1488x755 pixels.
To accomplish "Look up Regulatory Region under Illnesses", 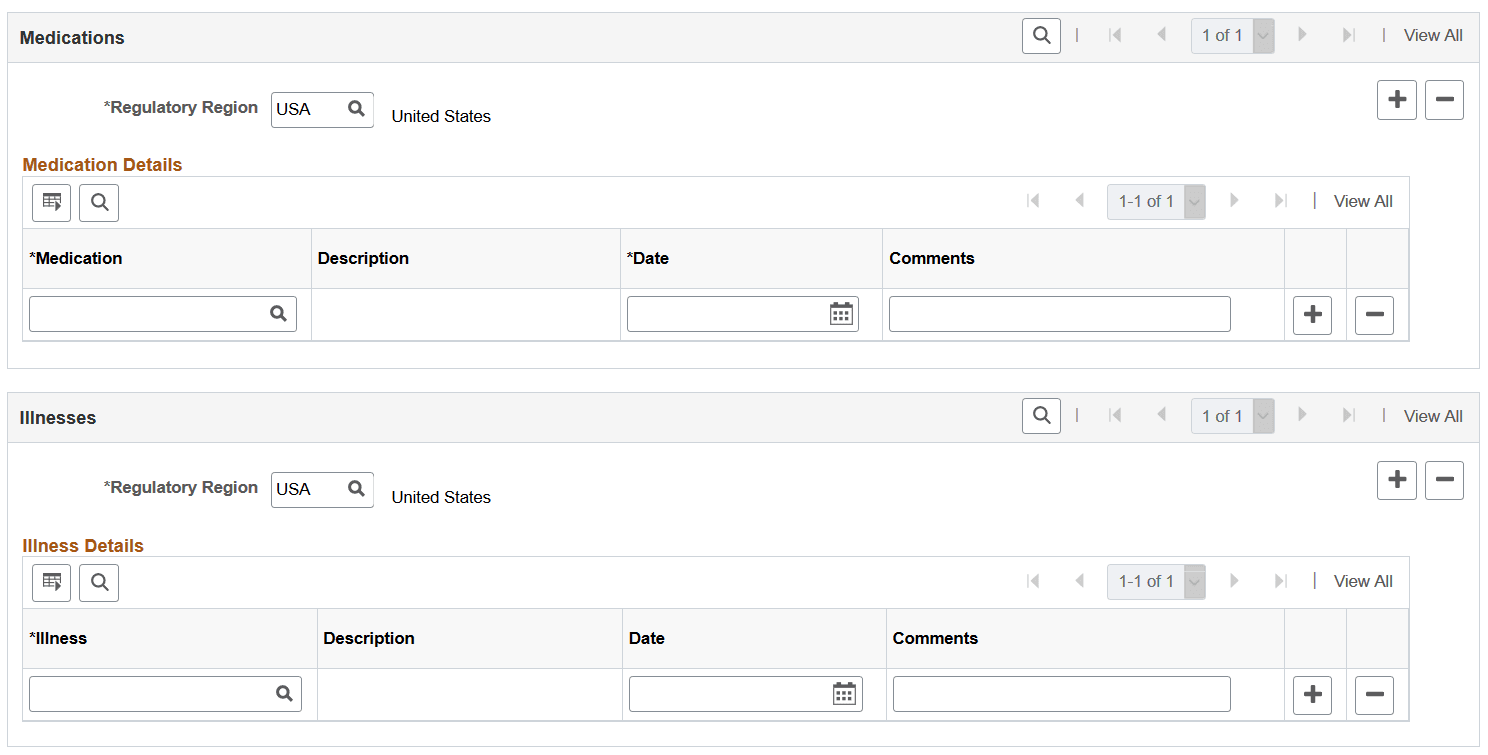I will [x=356, y=489].
